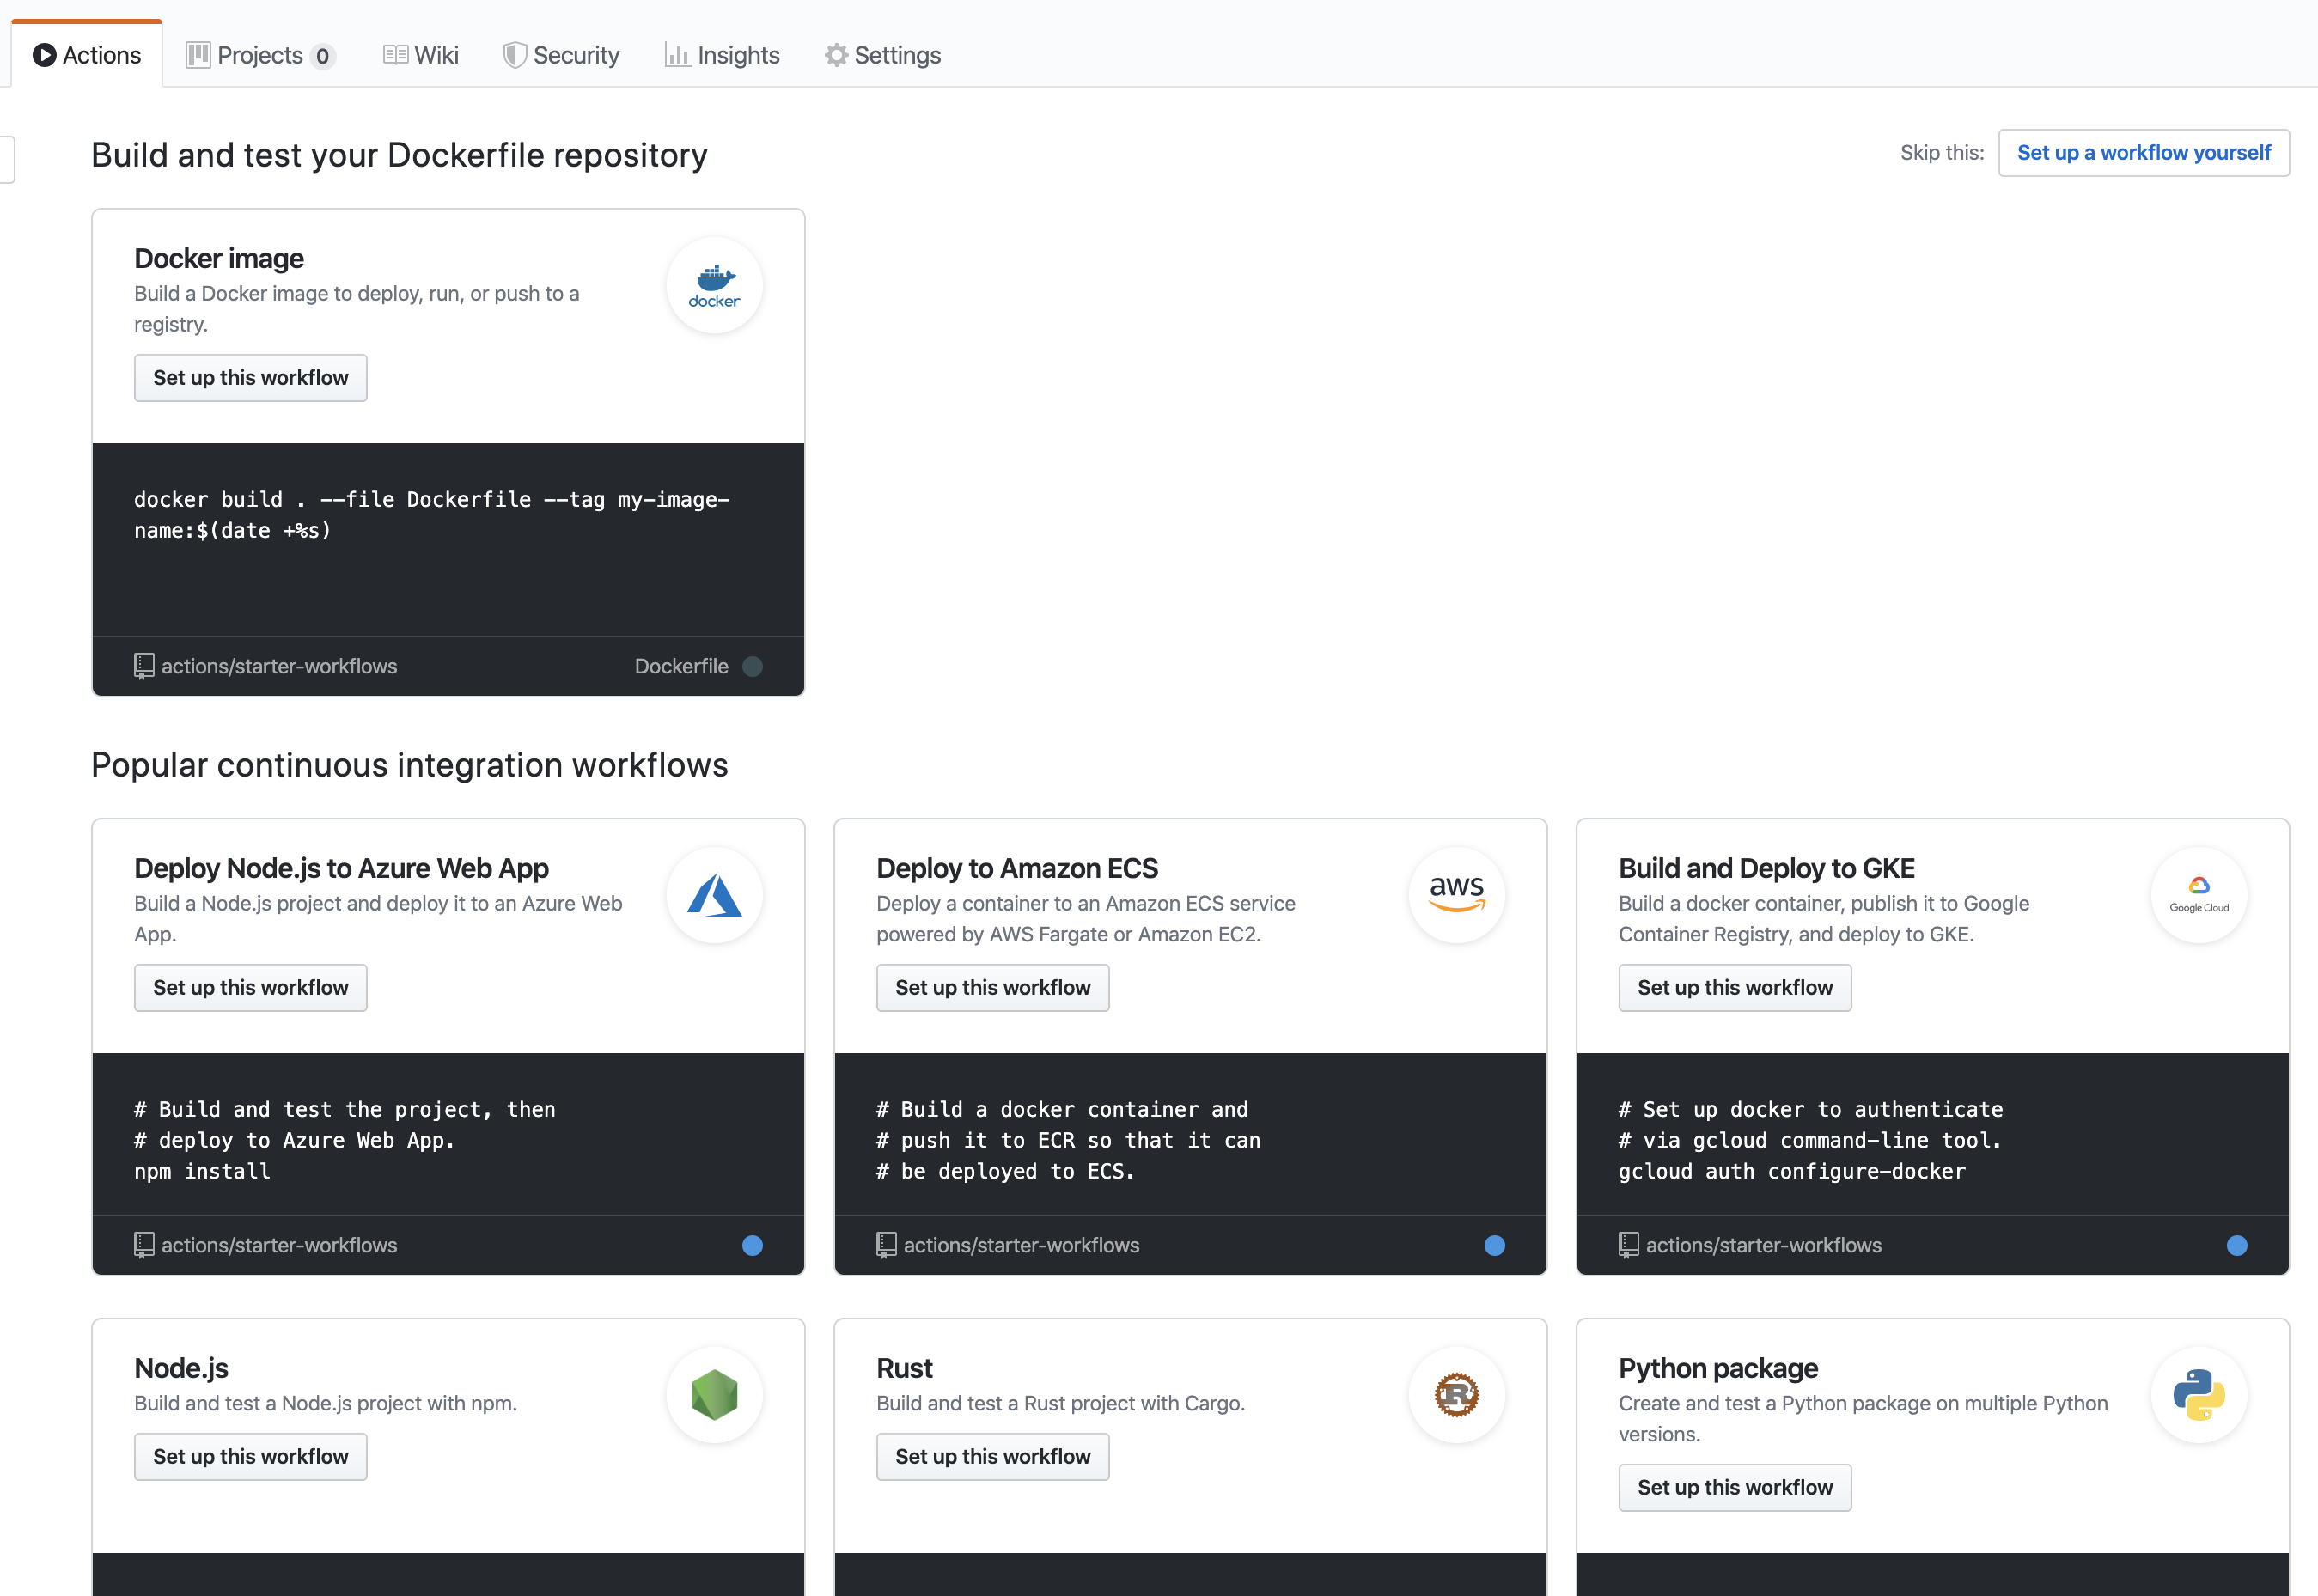Set up the Node.js workflow
Screen dimensions: 2318x1596
coord(251,1457)
